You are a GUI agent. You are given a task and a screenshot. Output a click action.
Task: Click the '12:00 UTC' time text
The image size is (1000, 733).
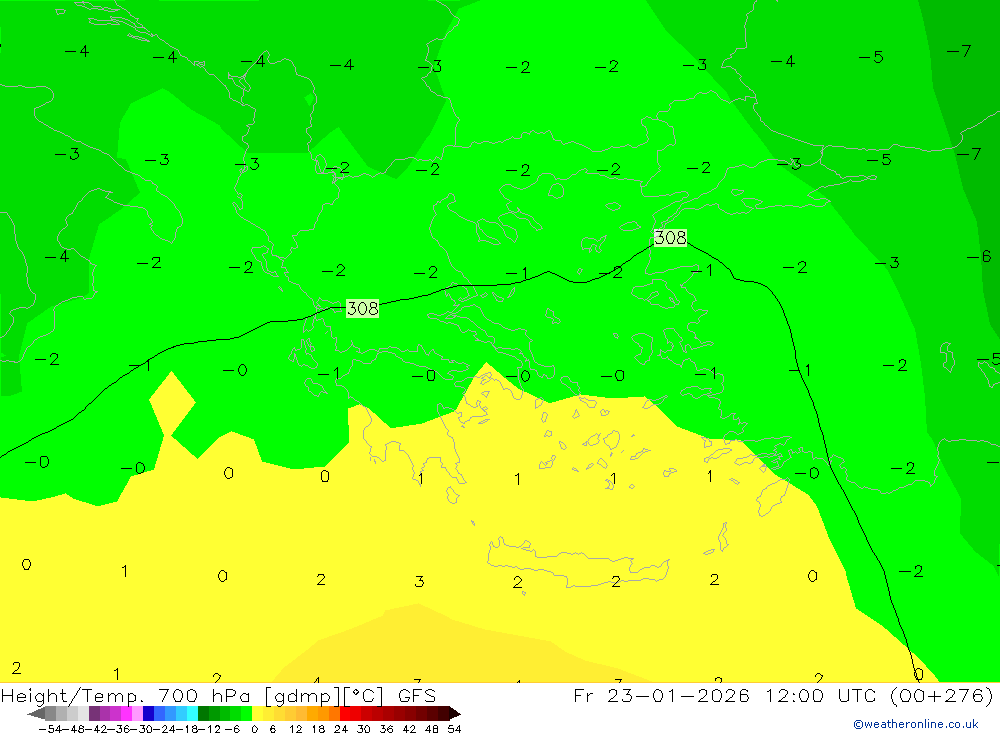(x=823, y=695)
